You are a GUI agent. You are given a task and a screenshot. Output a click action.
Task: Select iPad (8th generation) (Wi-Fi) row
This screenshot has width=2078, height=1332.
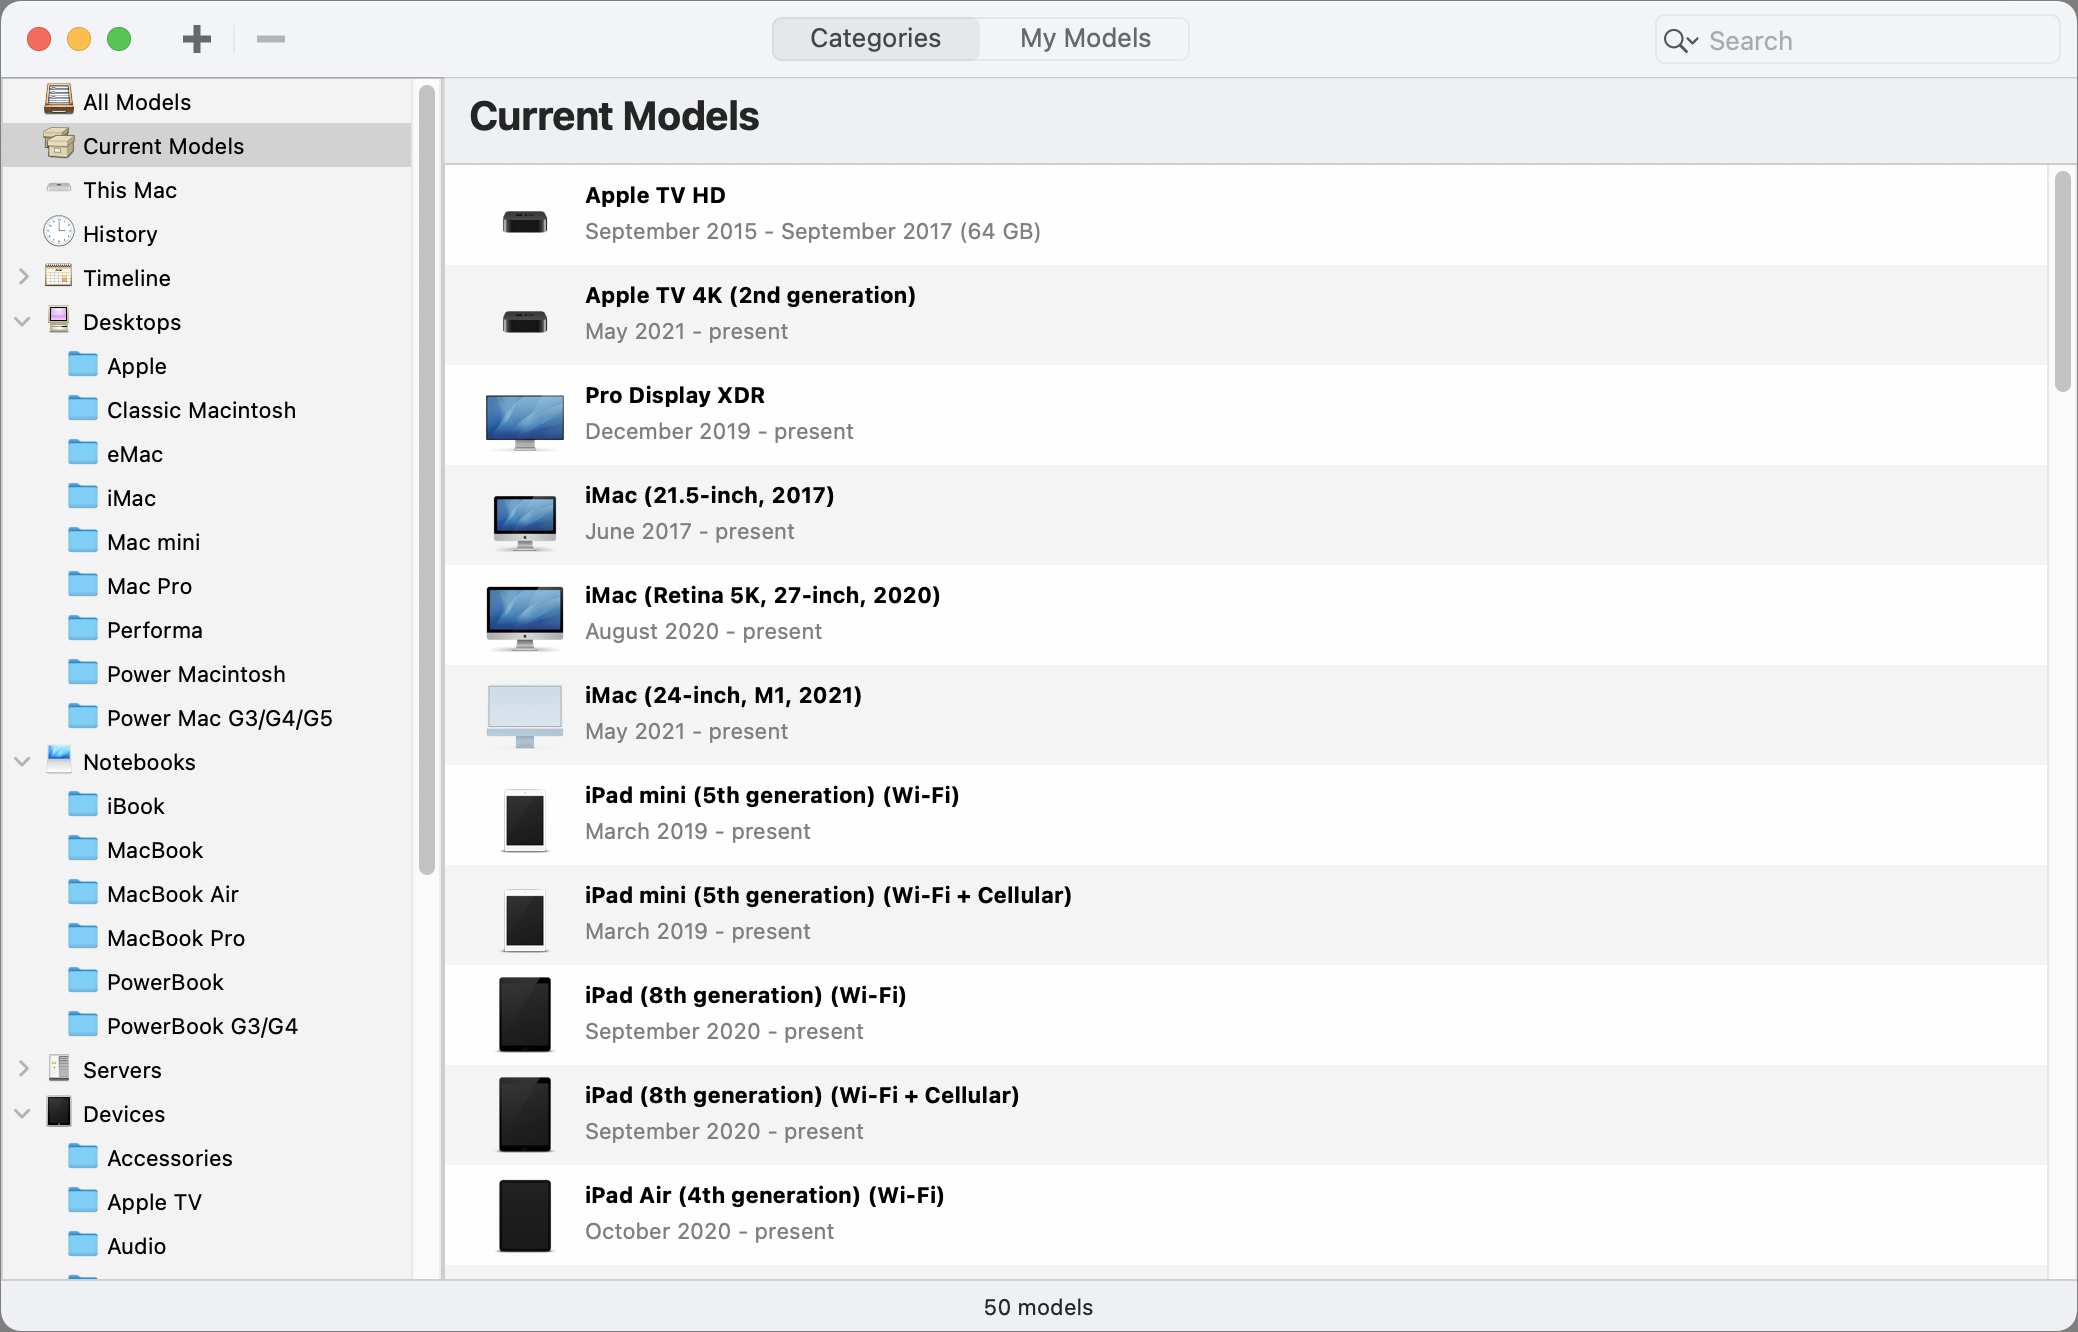(1245, 1015)
